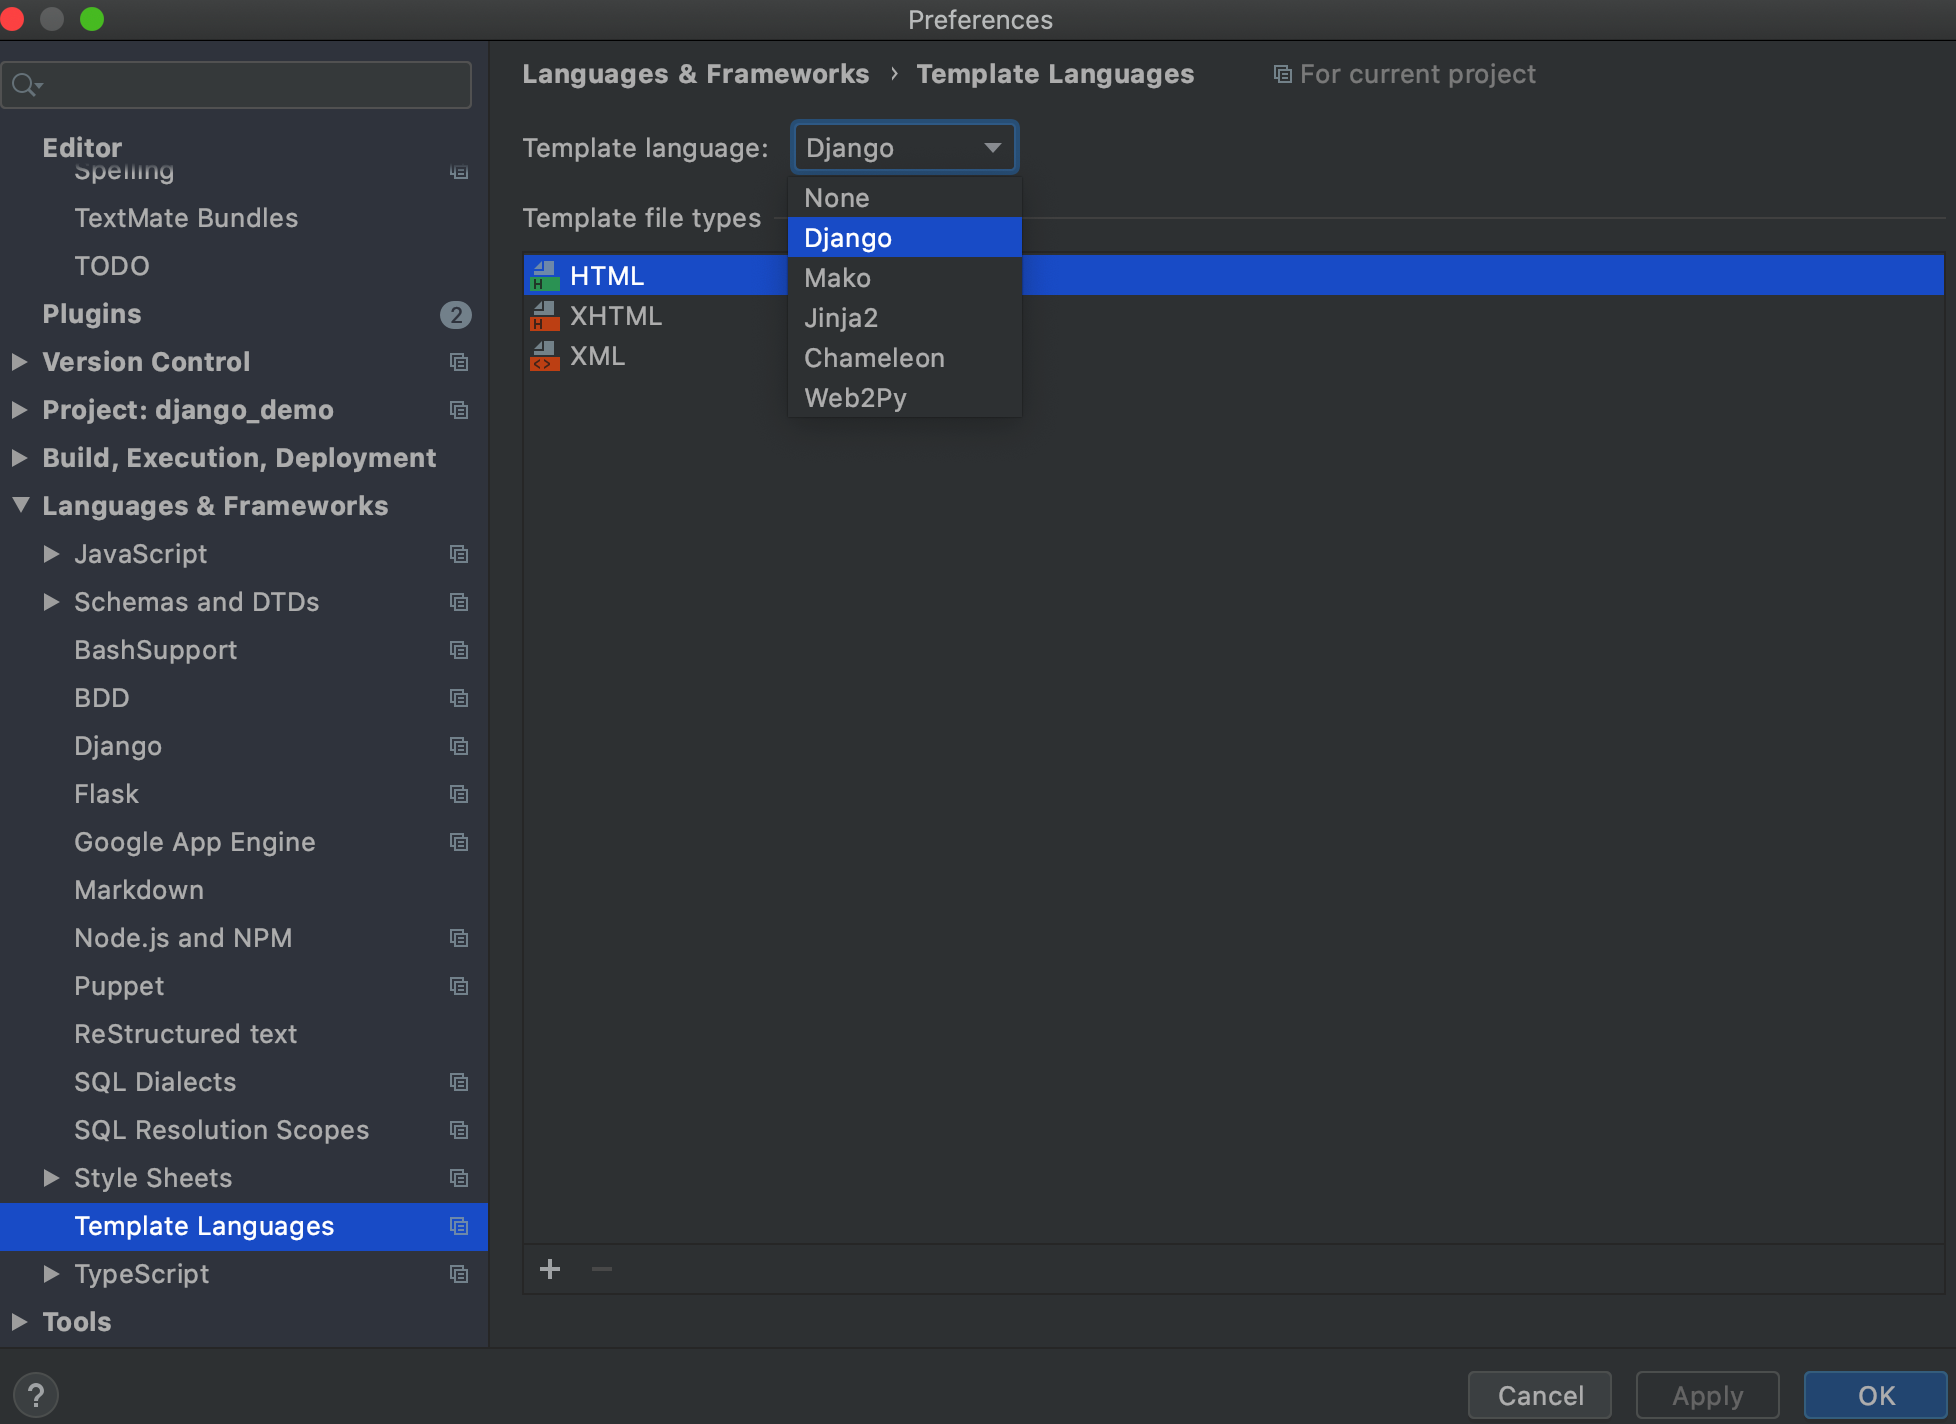Click project-level icon beside Puppet
The image size is (1956, 1424).
(459, 986)
